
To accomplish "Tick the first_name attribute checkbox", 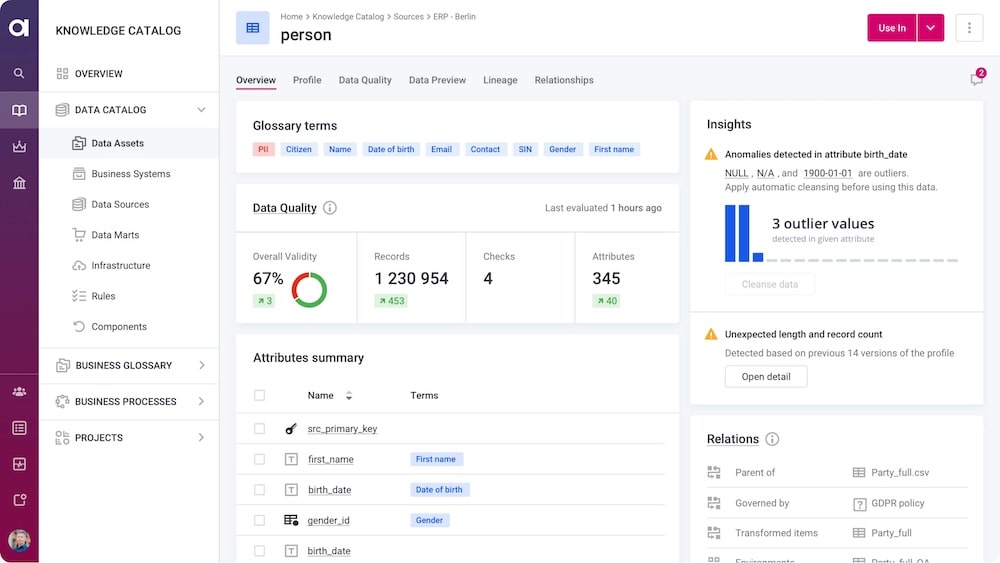I will [x=260, y=459].
